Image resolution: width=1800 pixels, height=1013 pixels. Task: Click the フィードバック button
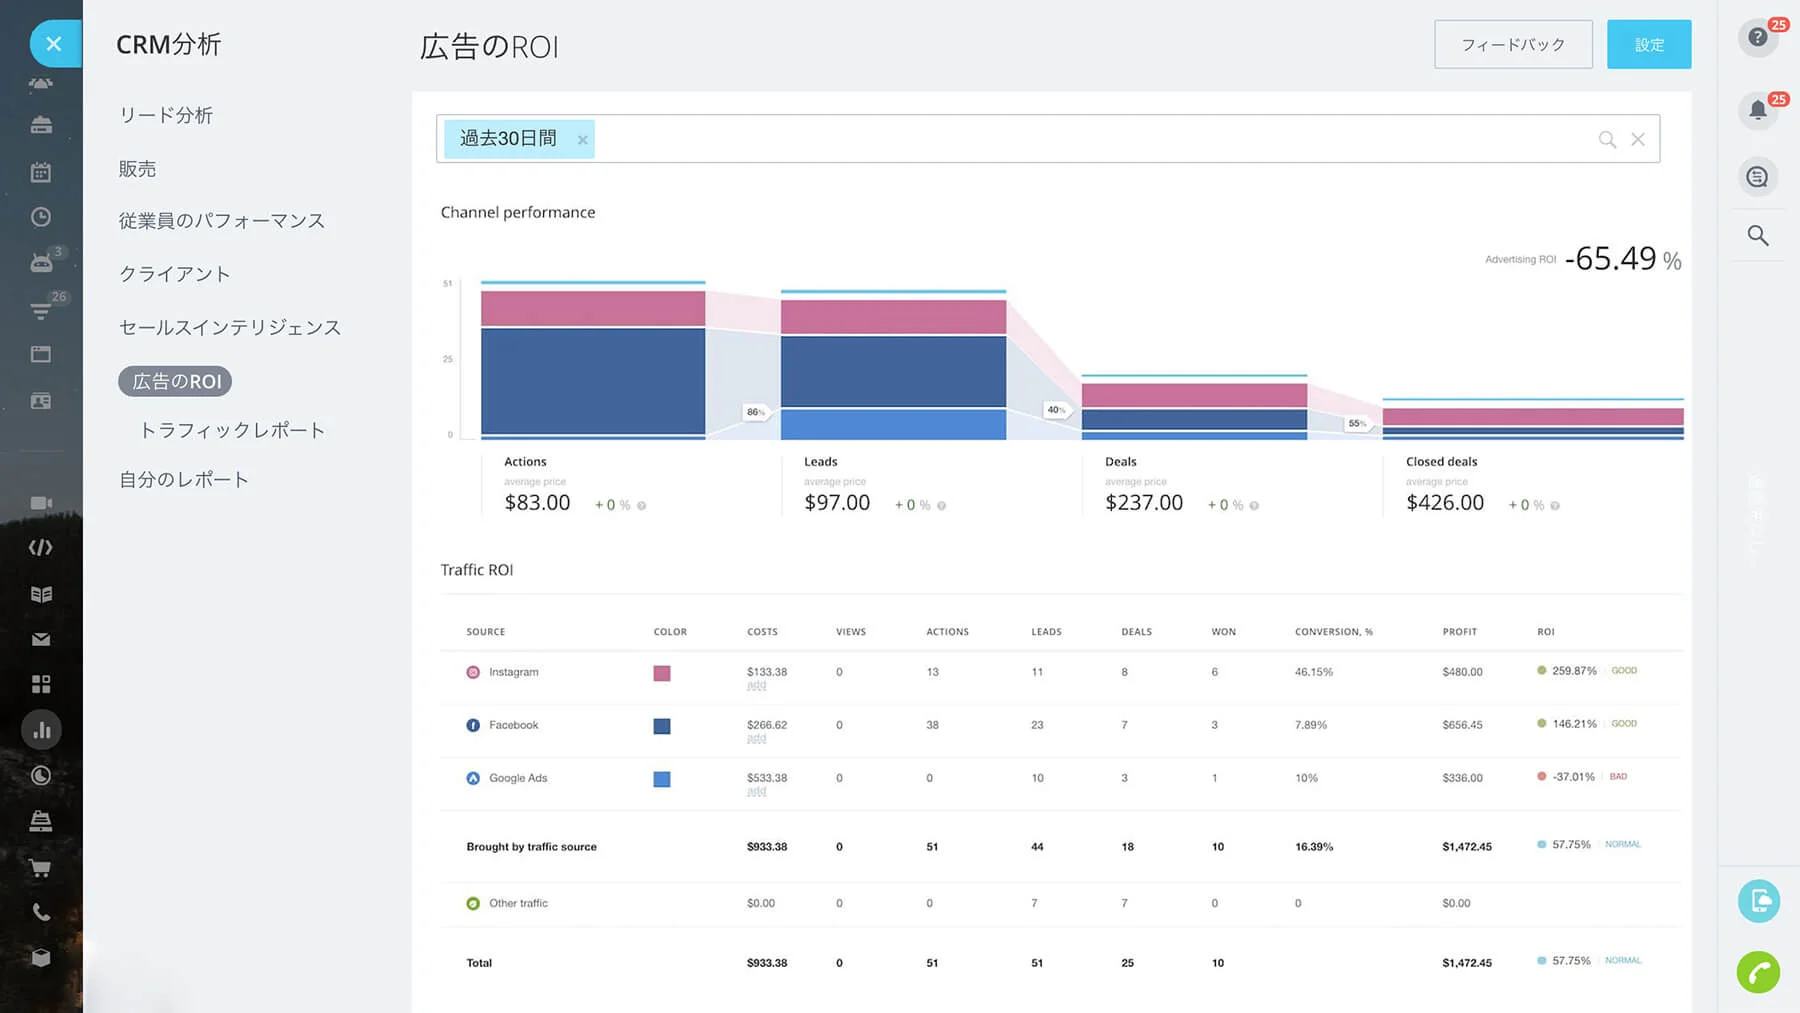tap(1512, 44)
